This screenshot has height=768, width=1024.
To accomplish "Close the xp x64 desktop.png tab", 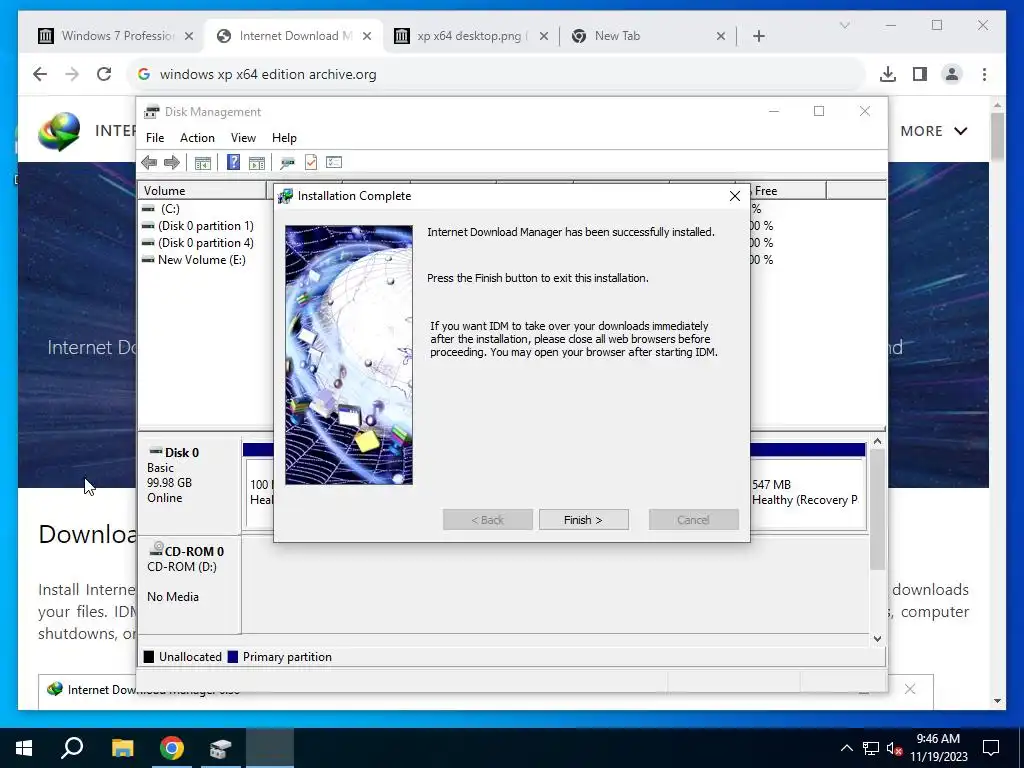I will (543, 37).
